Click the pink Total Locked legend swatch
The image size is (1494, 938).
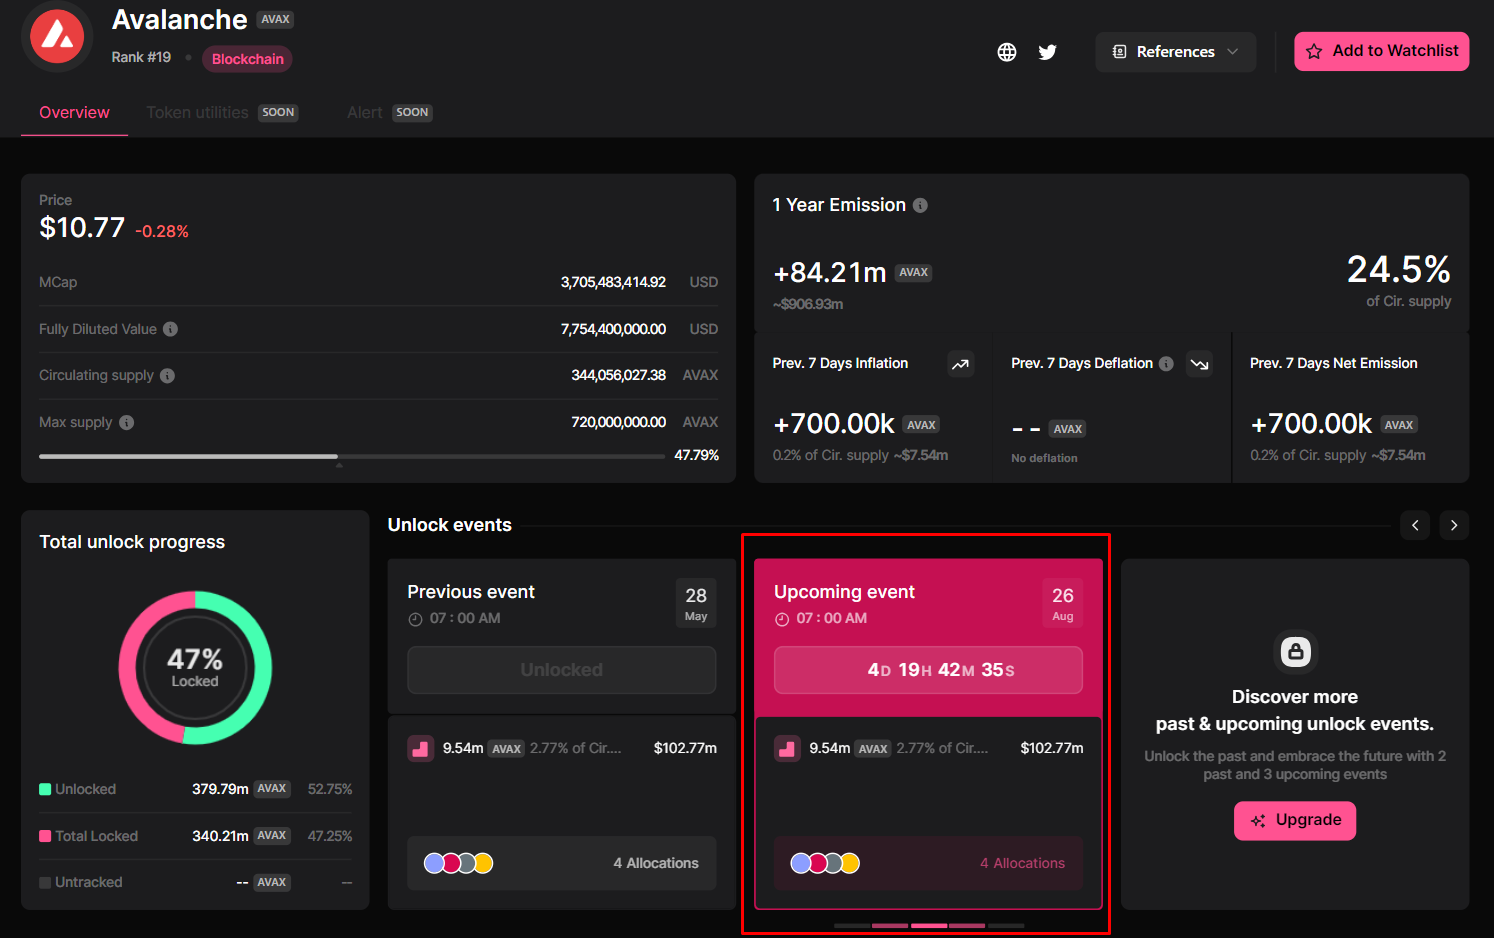point(45,836)
